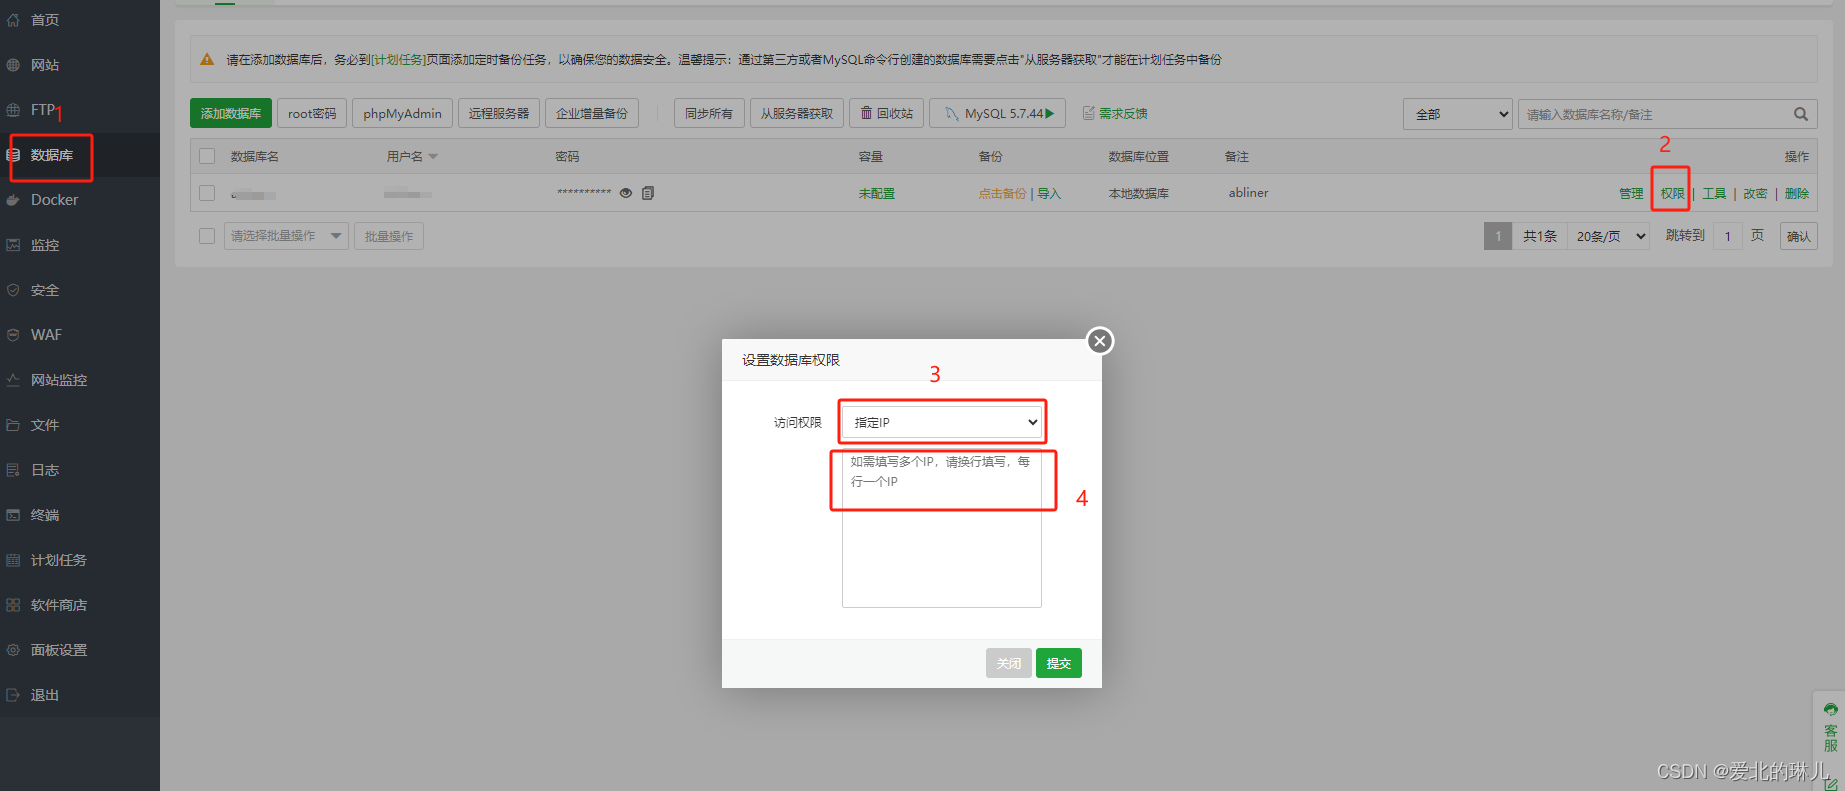The height and width of the screenshot is (791, 1845).
Task: Toggle the checkbox beside 请选择批量操作
Action: coord(207,236)
